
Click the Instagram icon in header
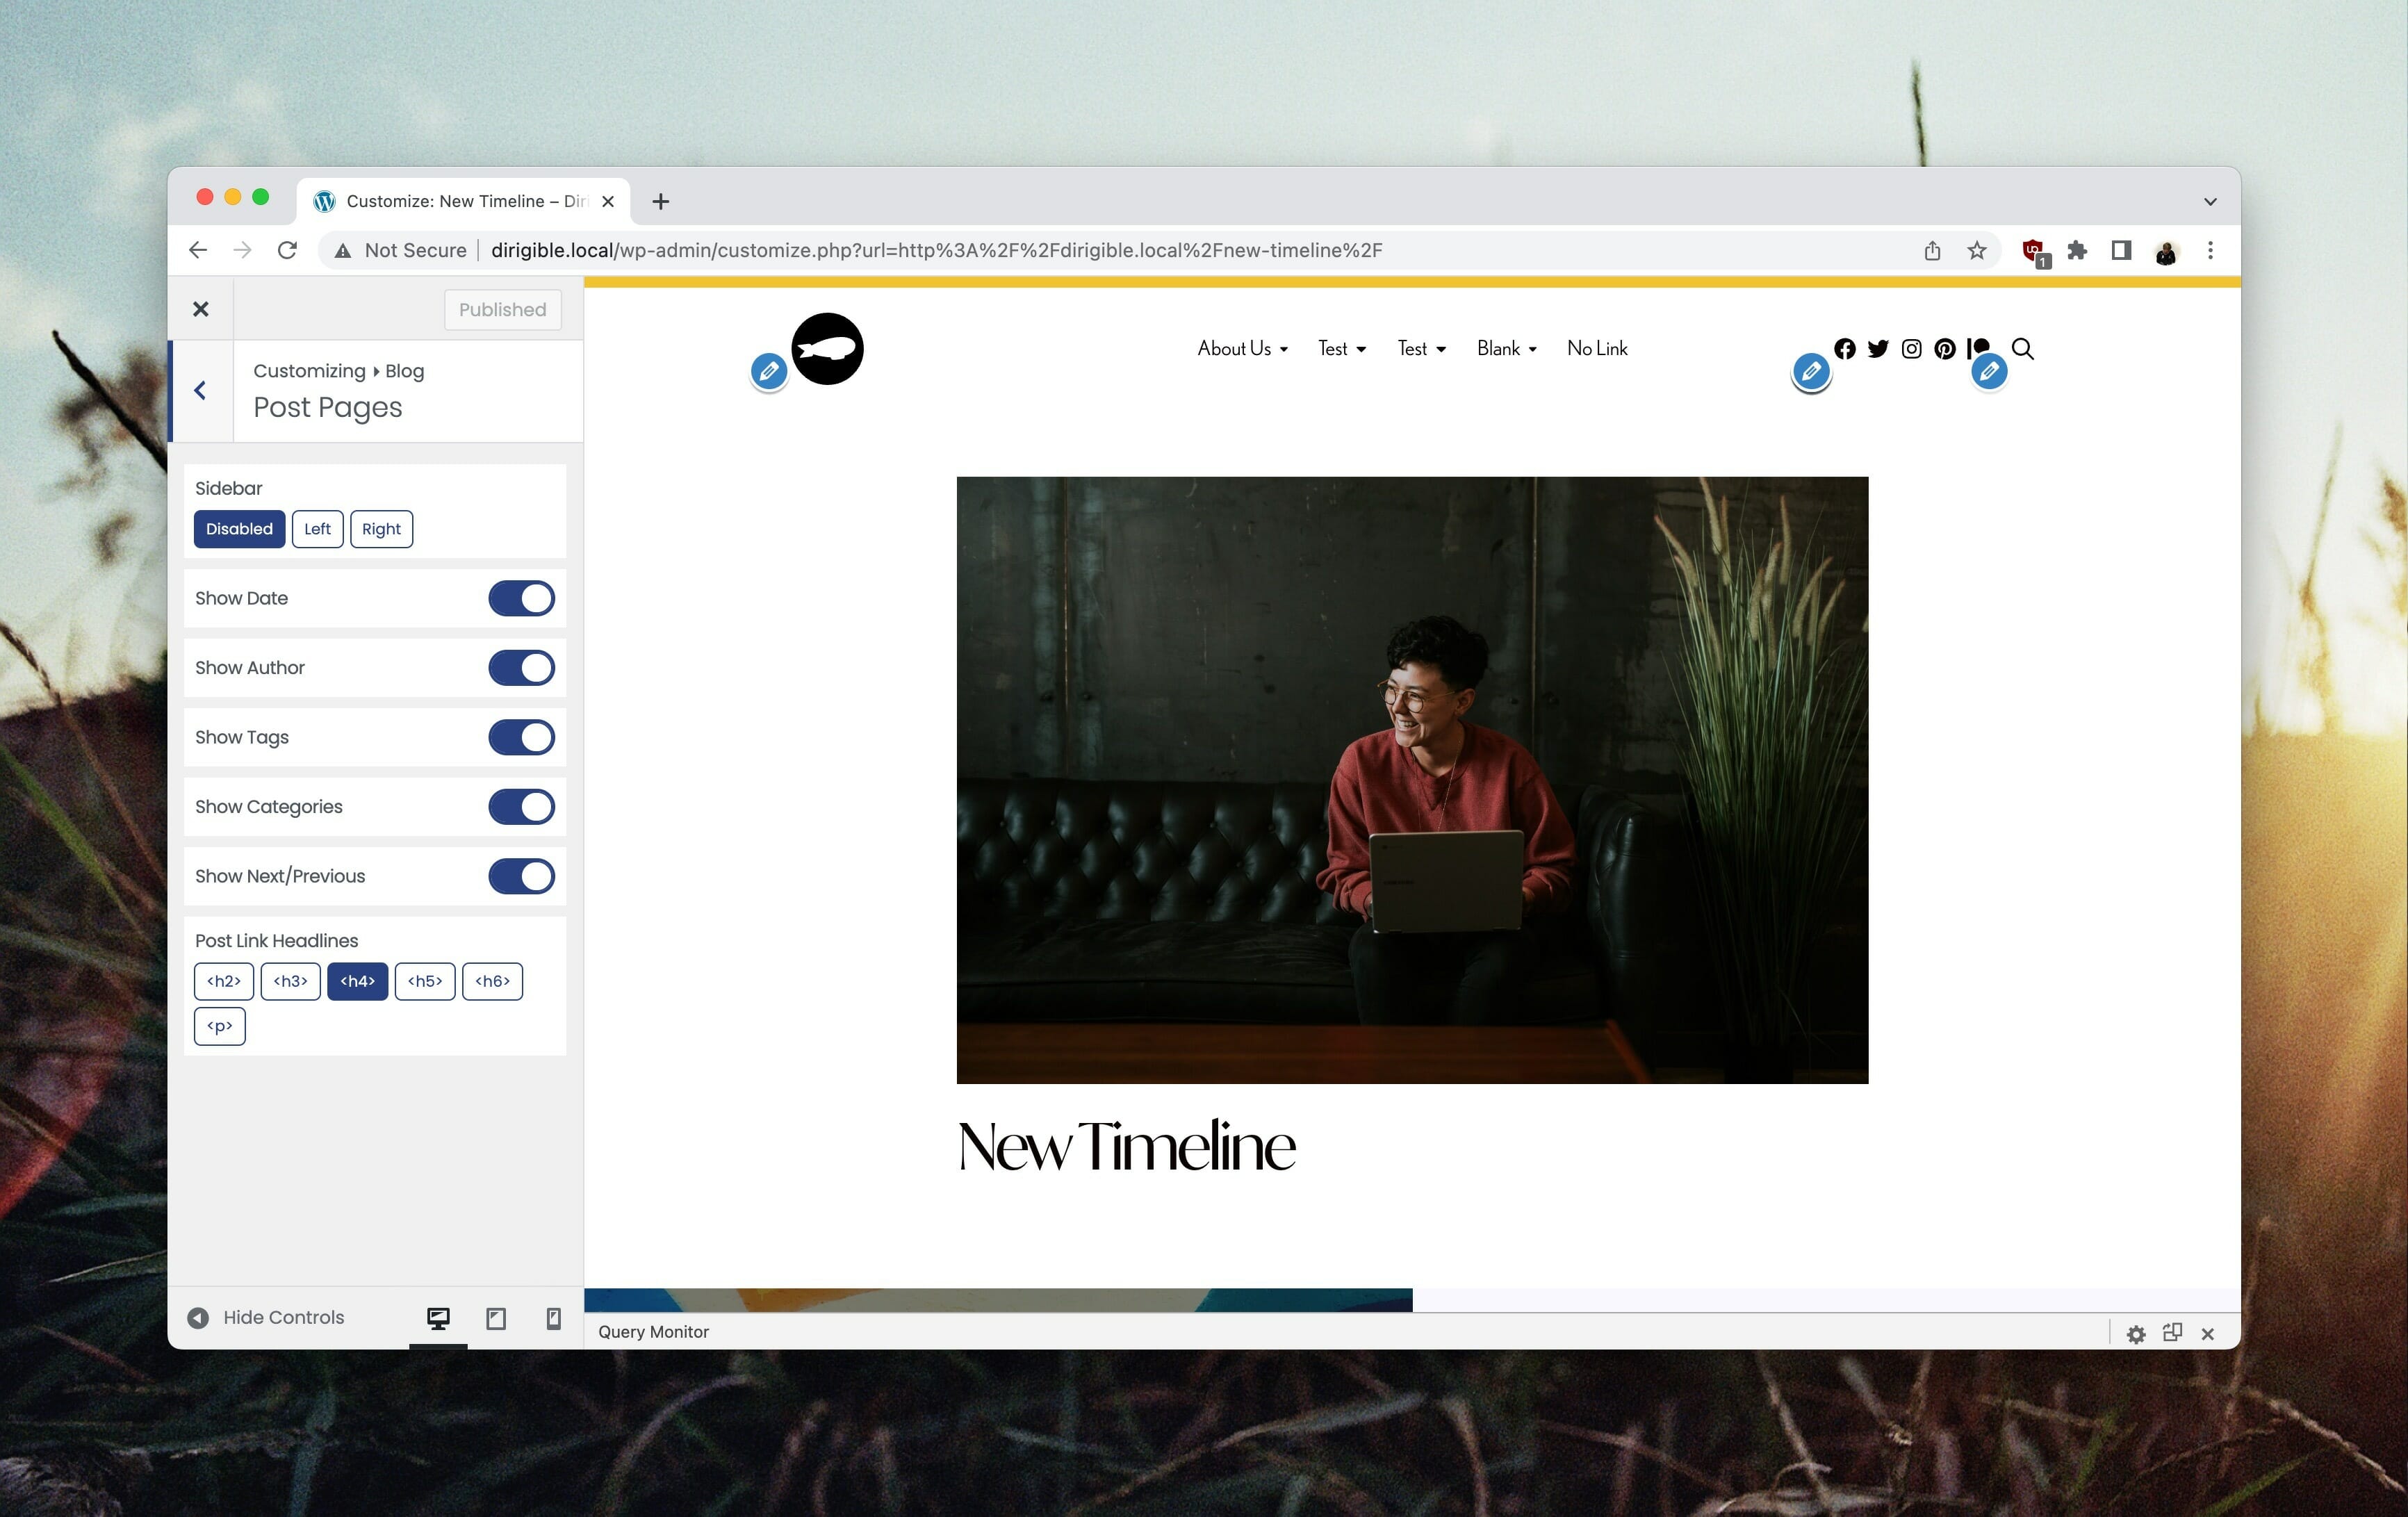coord(1911,349)
